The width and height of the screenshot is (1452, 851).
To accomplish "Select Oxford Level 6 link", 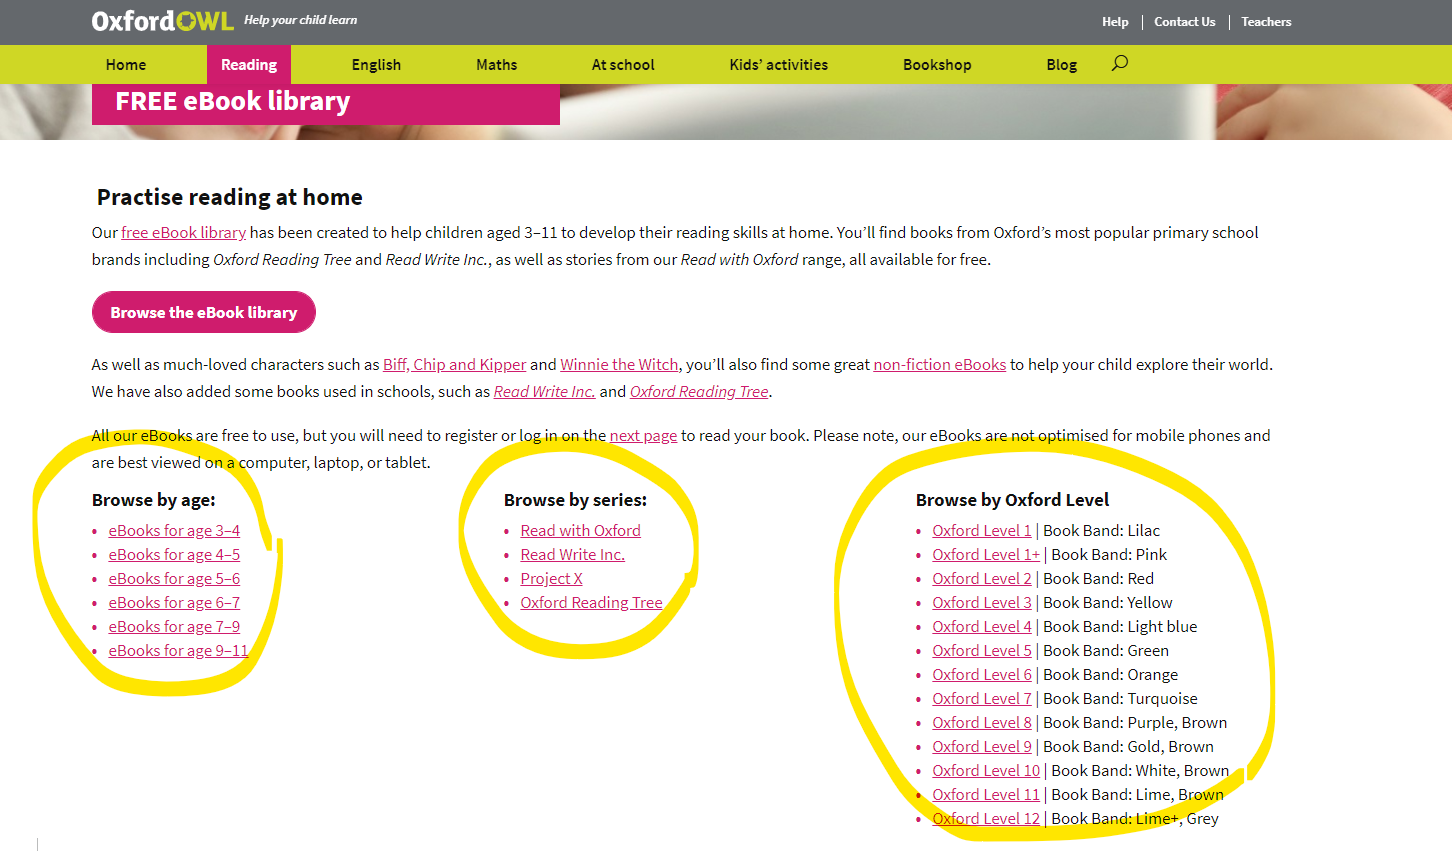I will tap(982, 674).
